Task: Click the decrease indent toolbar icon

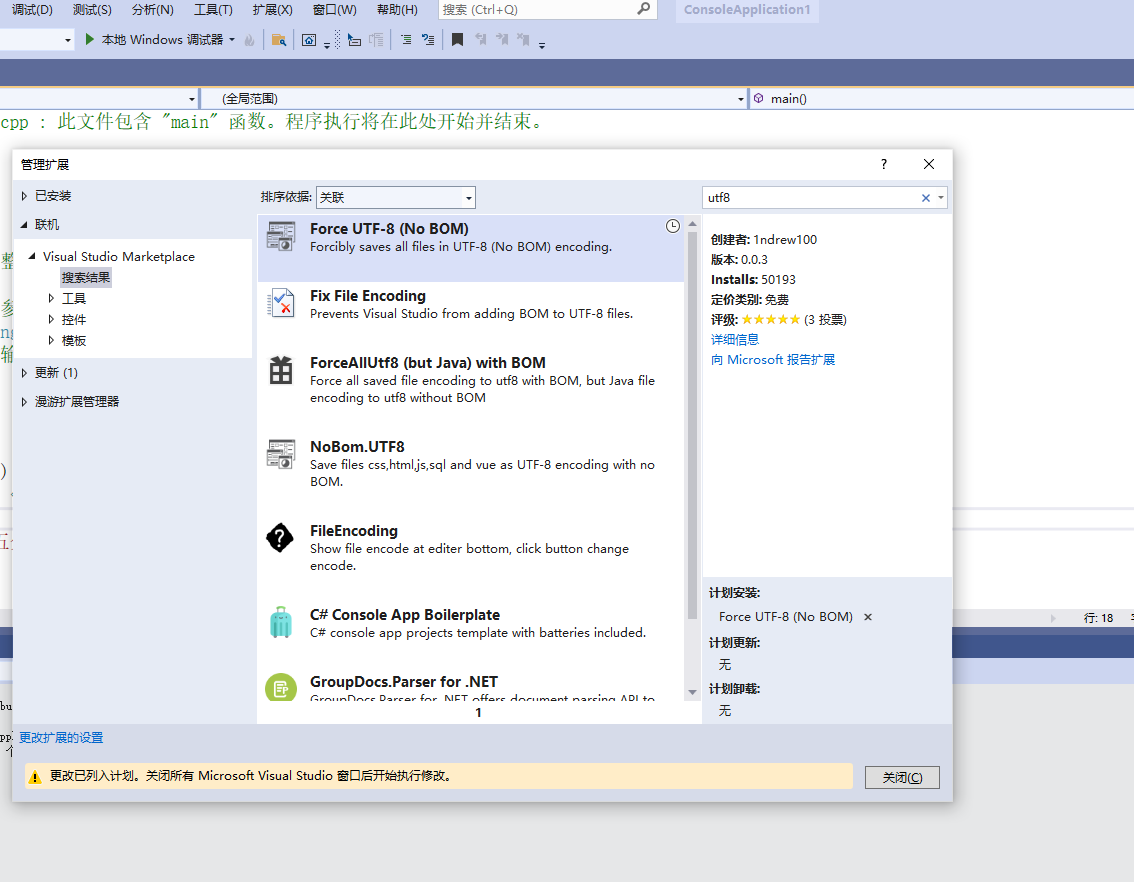Action: [x=376, y=40]
